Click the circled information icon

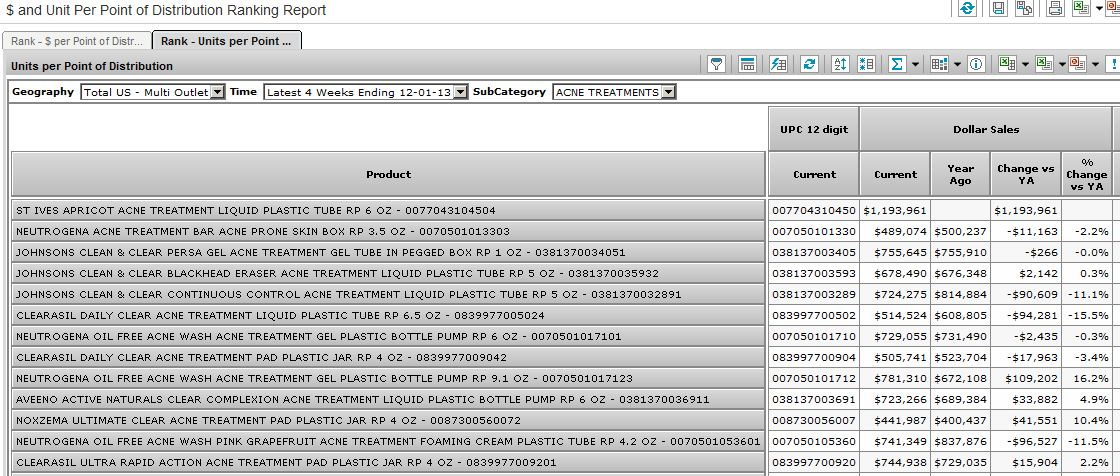click(975, 64)
